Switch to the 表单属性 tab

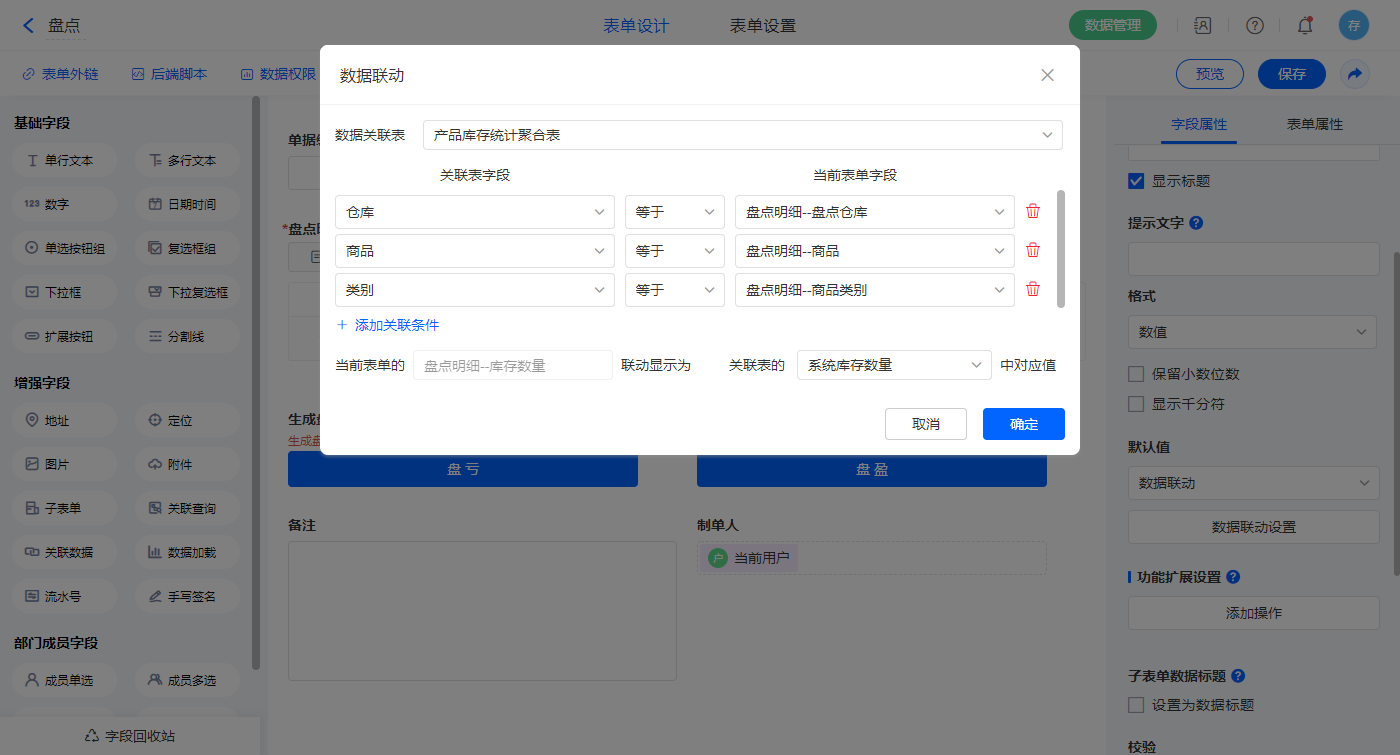[x=1314, y=124]
